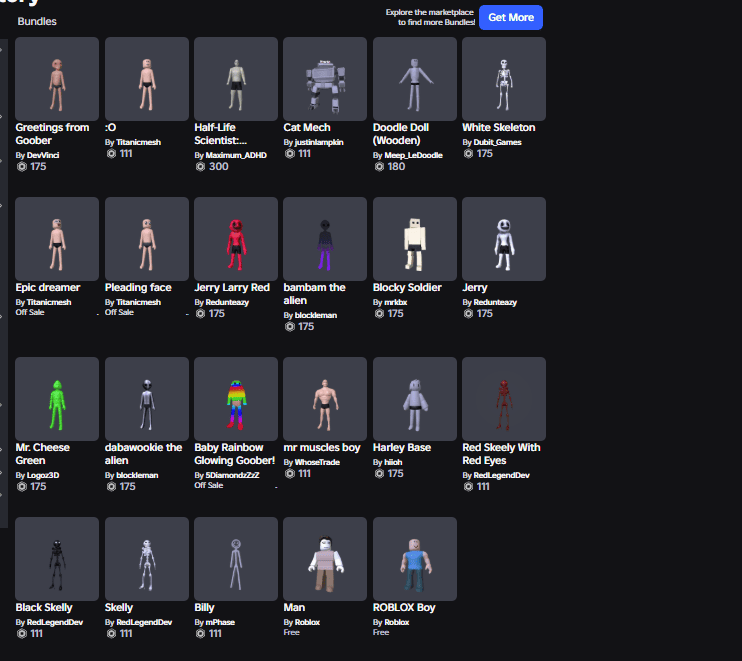Open the Skelly bundle thumbnail

147,559
